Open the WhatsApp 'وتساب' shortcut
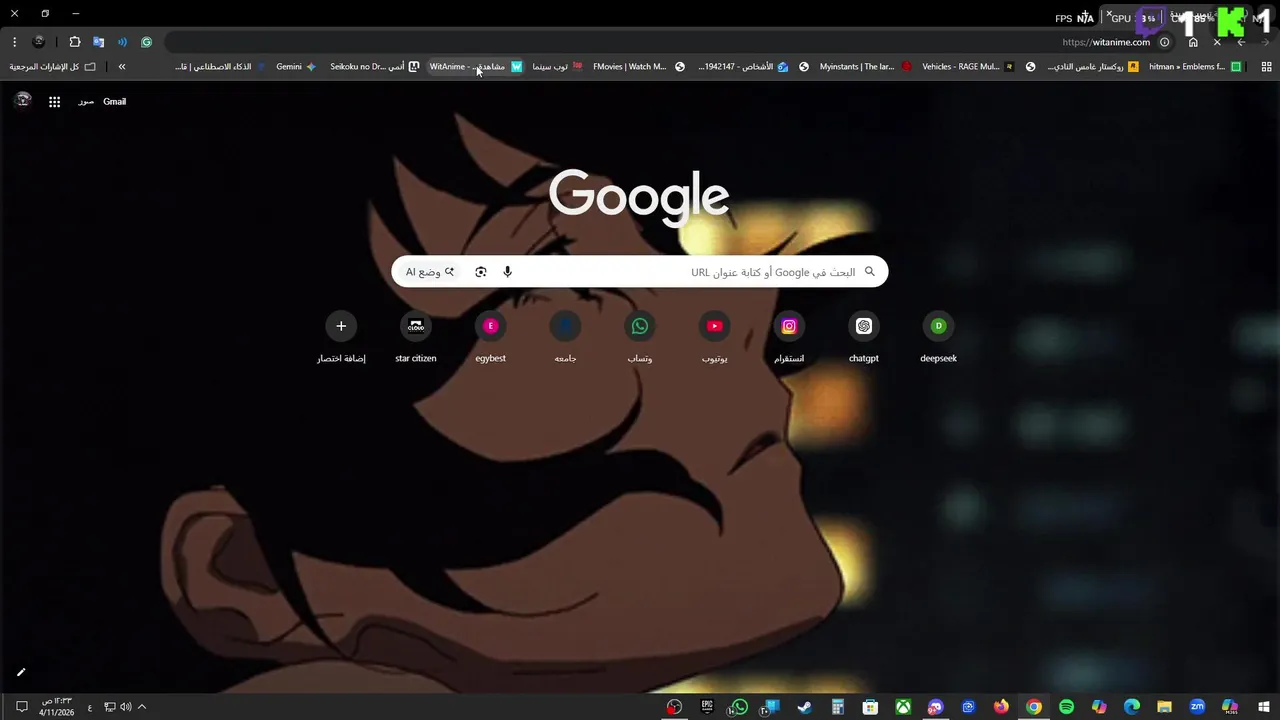 (640, 337)
